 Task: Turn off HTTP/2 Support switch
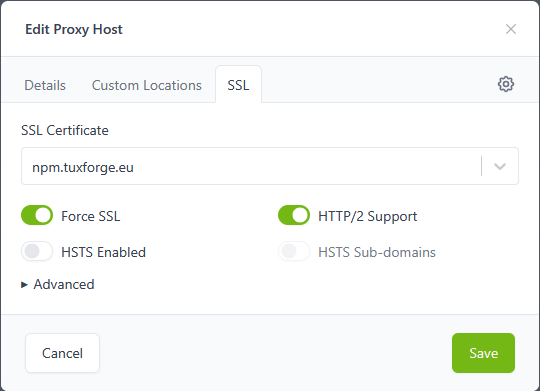[294, 215]
